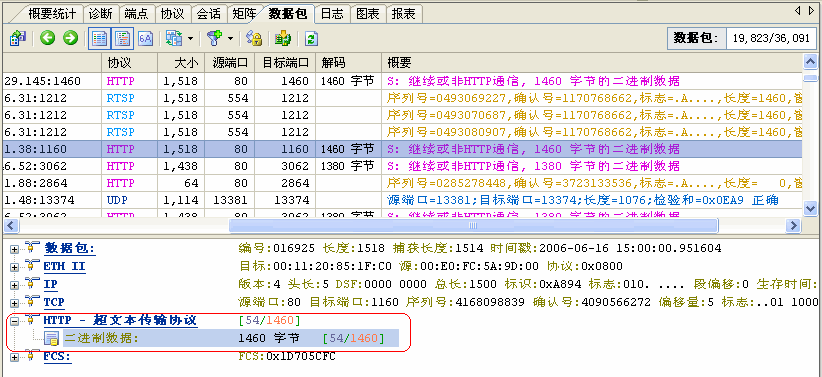This screenshot has width=822, height=377.
Task: Open the pane layout dropdown arrow
Action: coord(190,39)
